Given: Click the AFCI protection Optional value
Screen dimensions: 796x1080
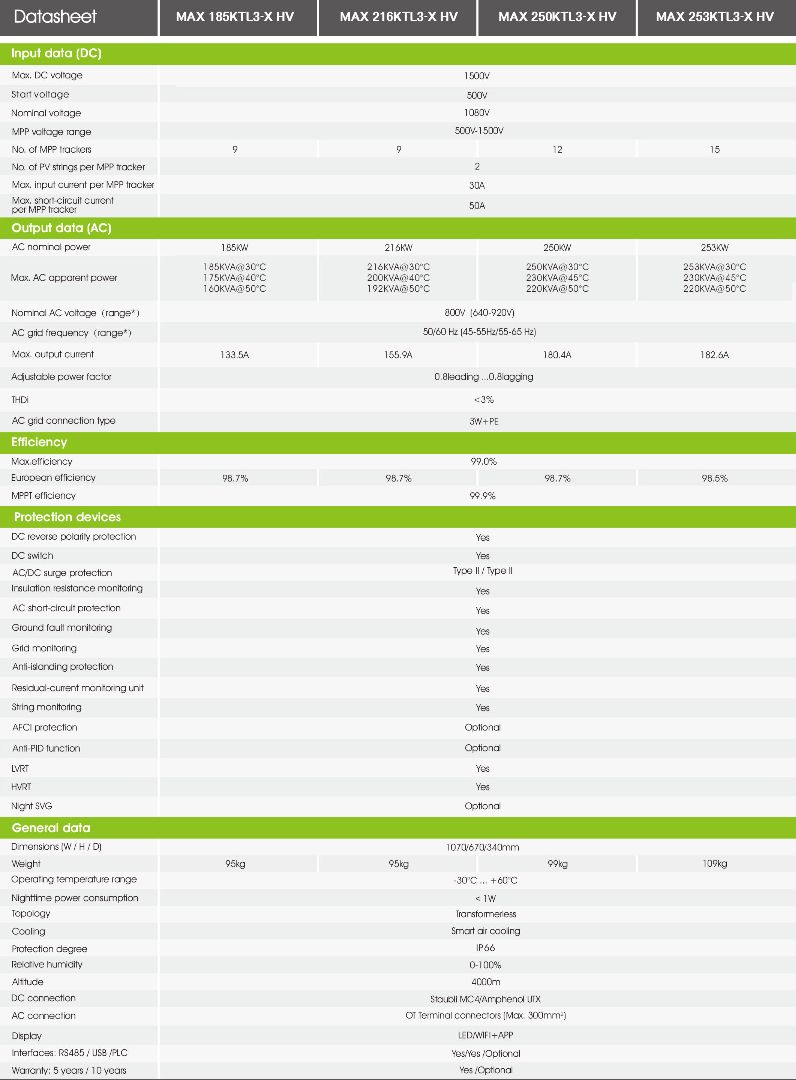Looking at the screenshot, I should tap(483, 727).
